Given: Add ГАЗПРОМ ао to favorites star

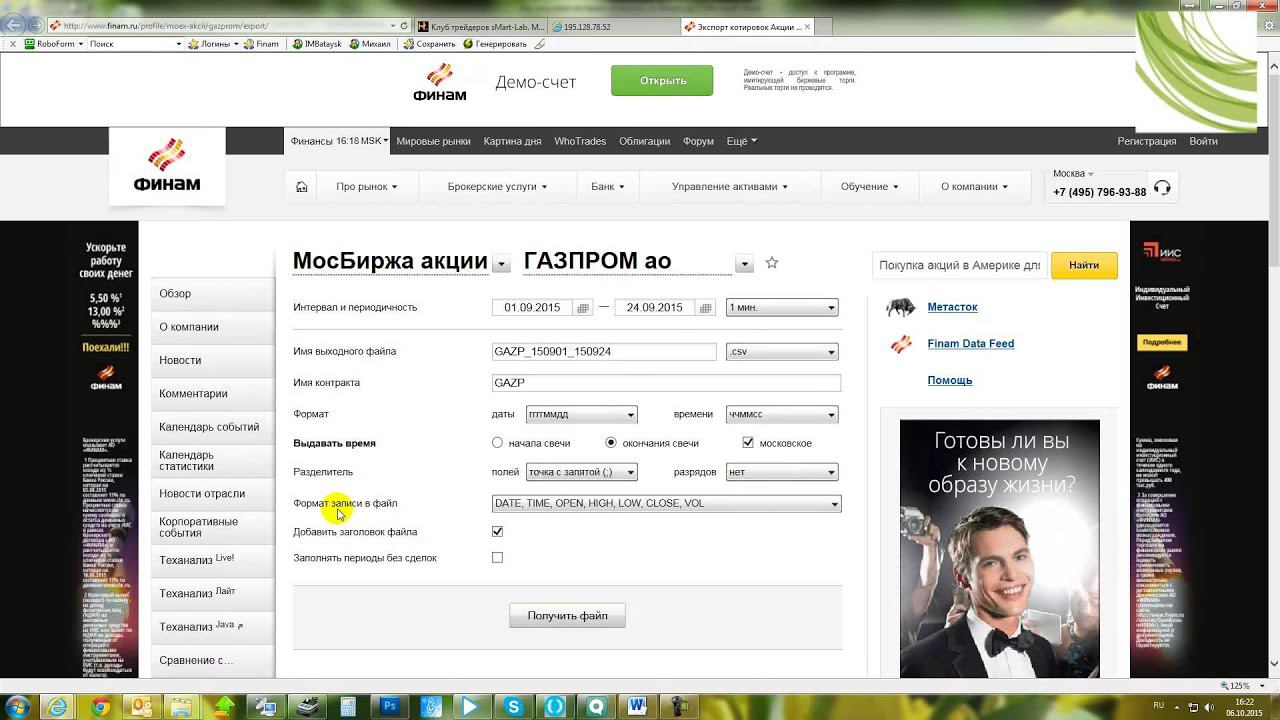Looking at the screenshot, I should click(771, 263).
